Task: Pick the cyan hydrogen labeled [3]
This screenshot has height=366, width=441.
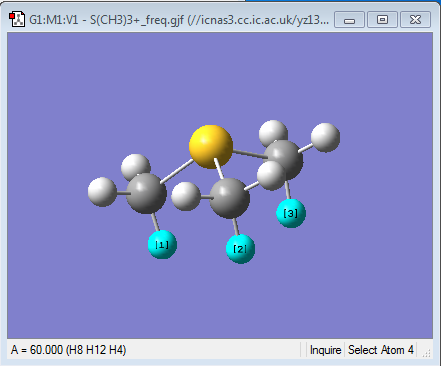Action: tap(291, 213)
